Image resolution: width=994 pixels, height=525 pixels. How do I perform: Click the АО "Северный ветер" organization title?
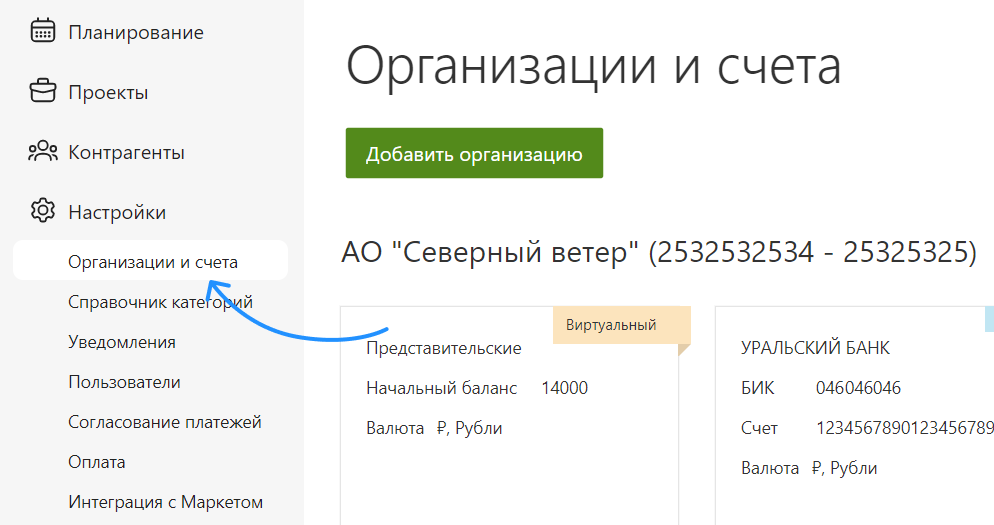pyautogui.click(x=658, y=253)
